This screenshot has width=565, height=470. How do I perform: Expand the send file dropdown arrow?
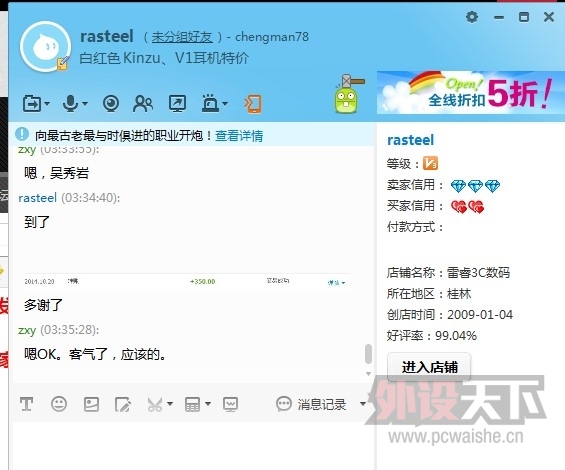[x=47, y=104]
